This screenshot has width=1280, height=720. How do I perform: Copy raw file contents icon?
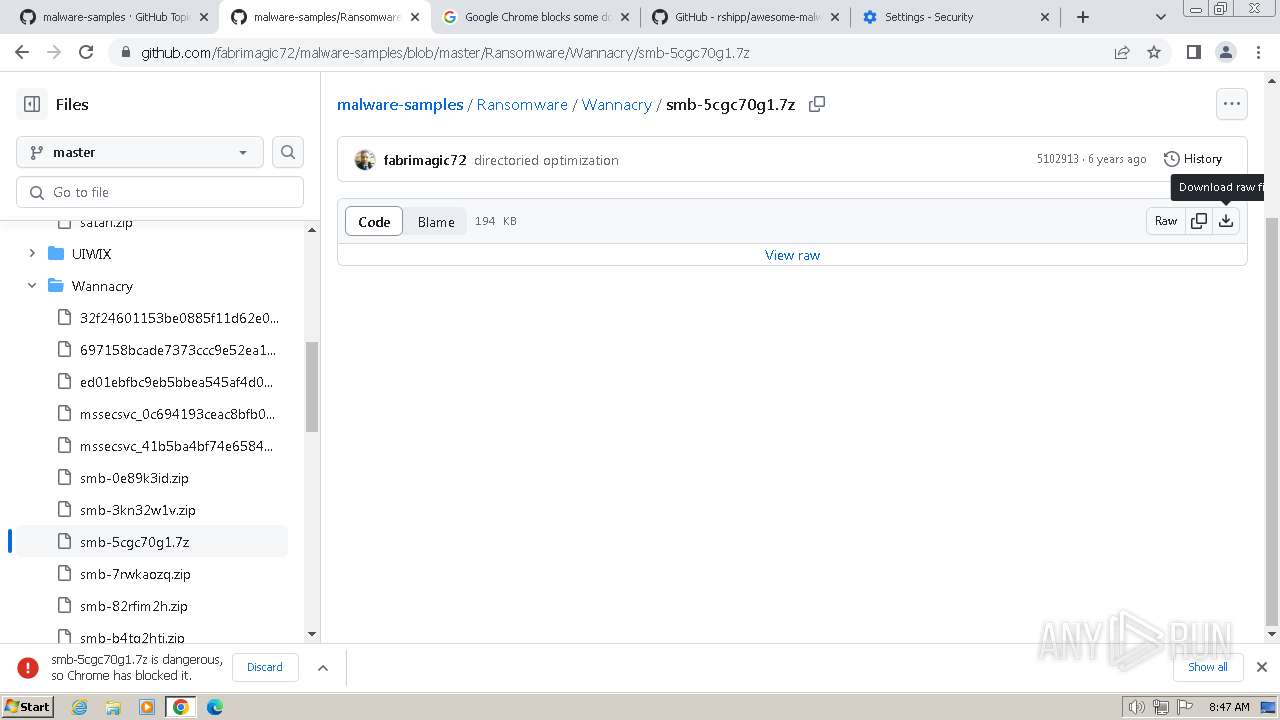tap(1199, 221)
